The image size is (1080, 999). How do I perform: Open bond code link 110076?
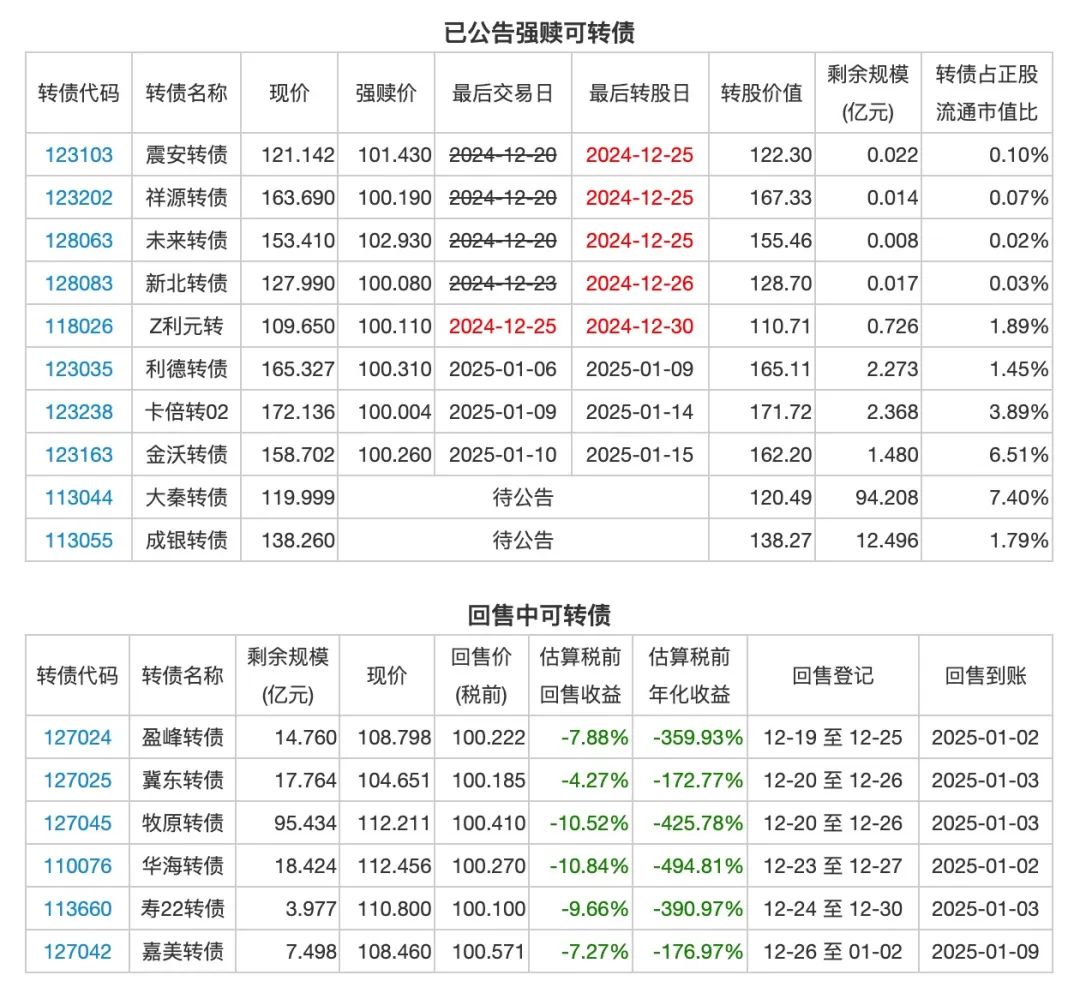(x=77, y=866)
